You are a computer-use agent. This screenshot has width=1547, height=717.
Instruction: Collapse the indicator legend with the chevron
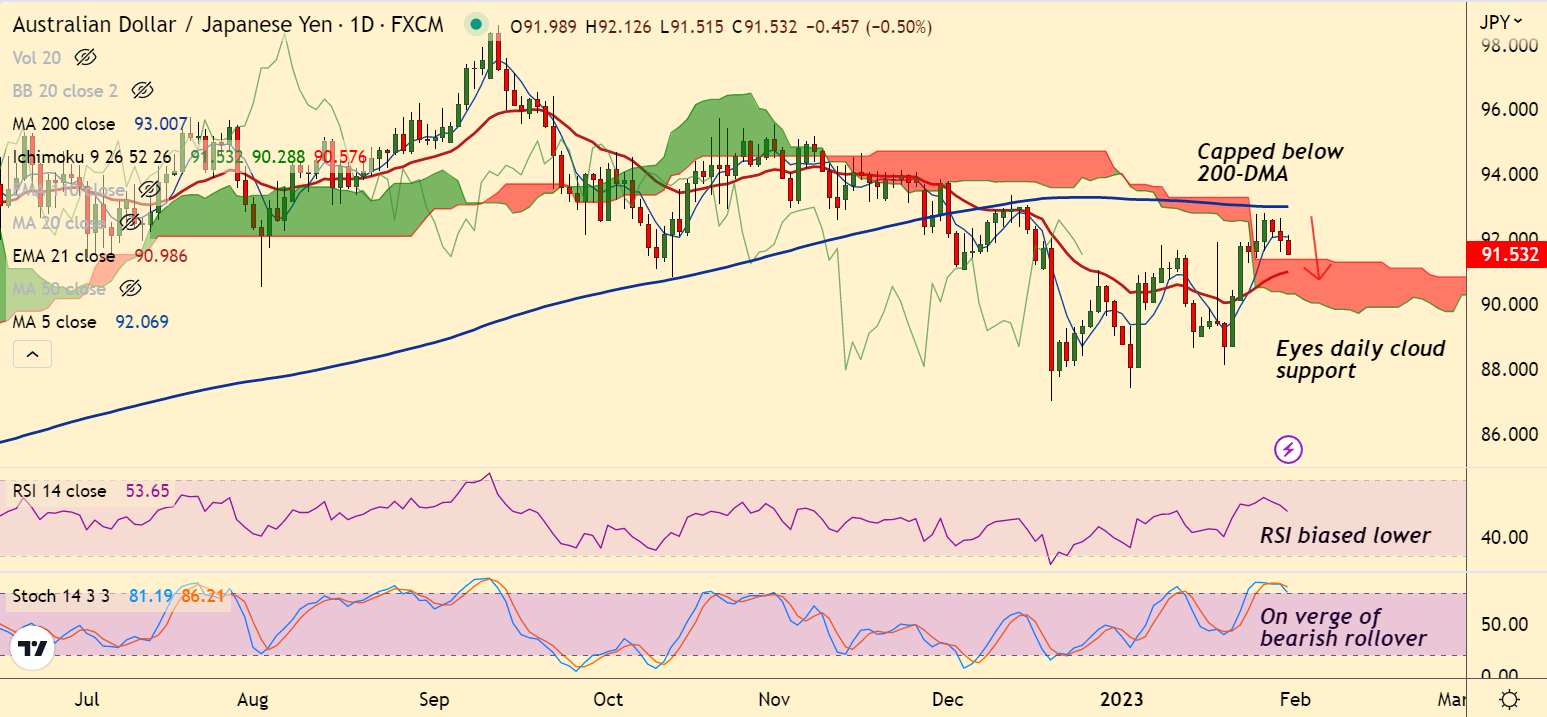click(x=33, y=354)
